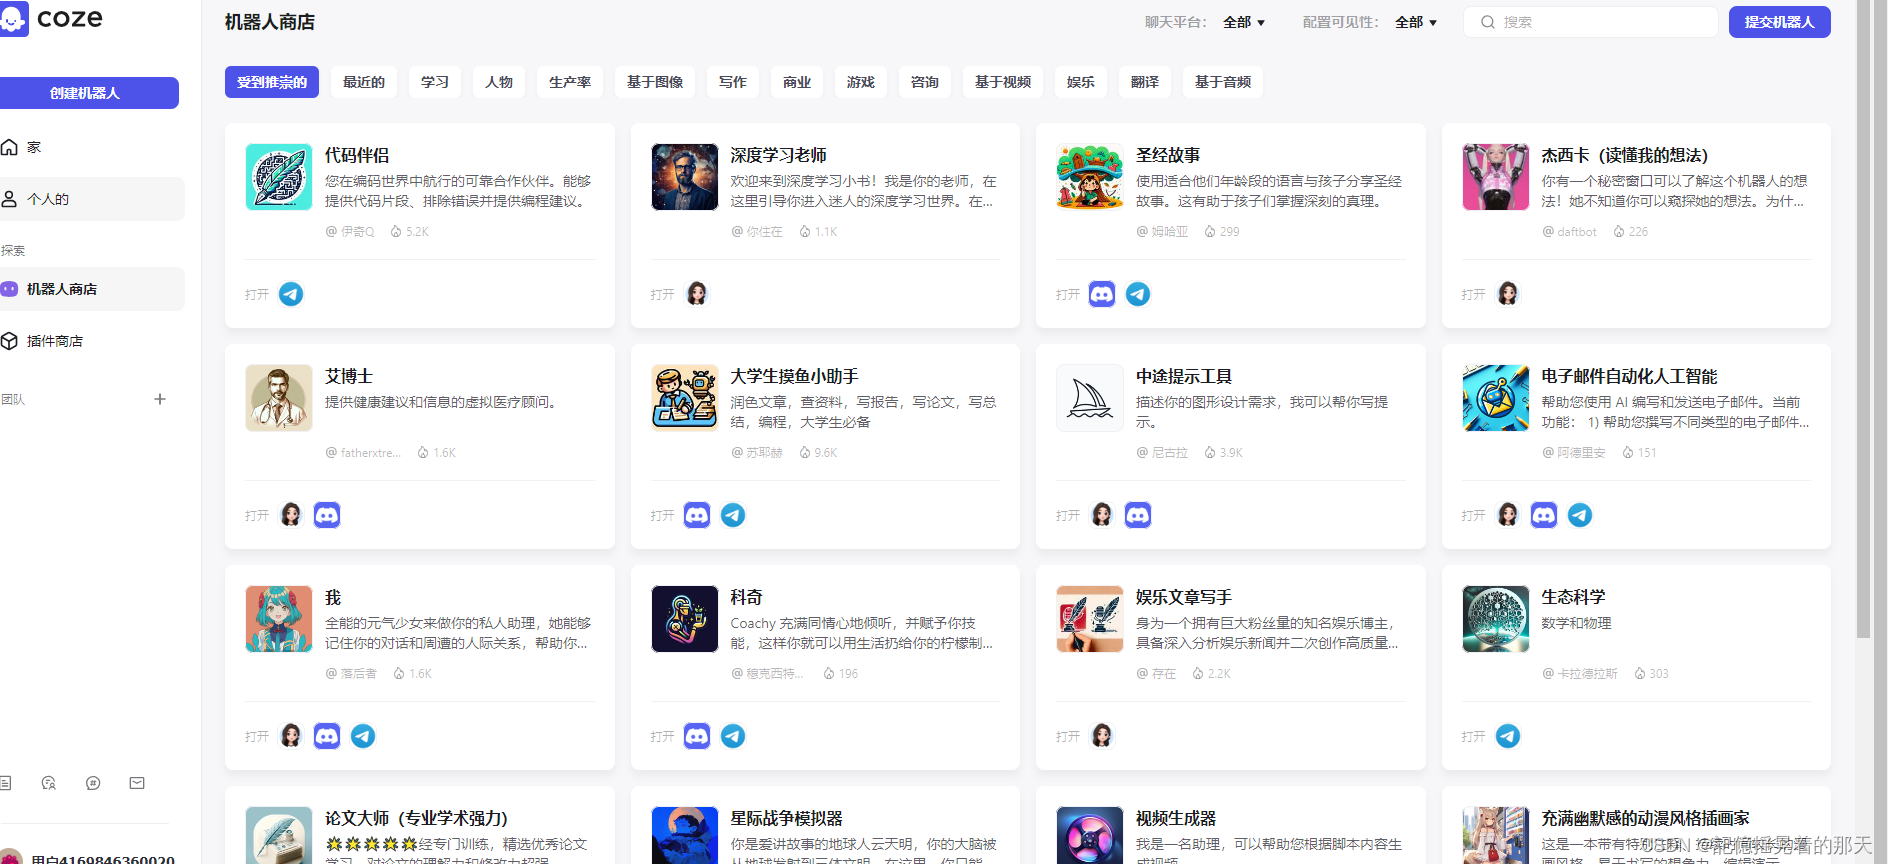1888x864 pixels.
Task: Select the 翻译 category tab
Action: [1145, 82]
